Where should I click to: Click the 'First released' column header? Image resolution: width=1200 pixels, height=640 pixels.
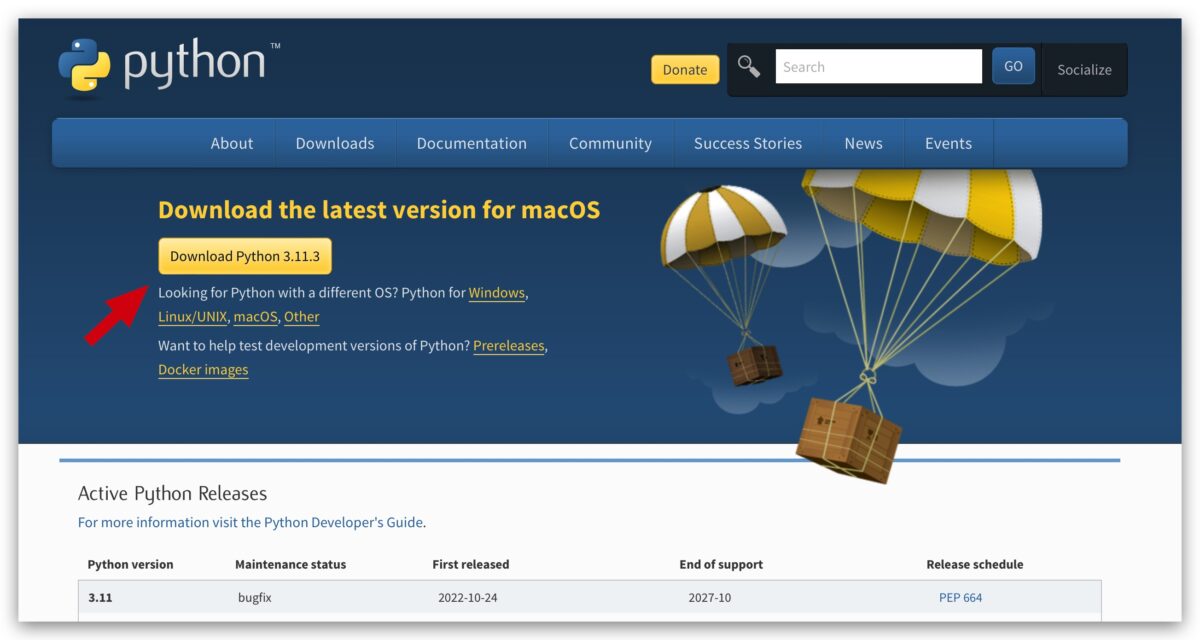(x=470, y=564)
